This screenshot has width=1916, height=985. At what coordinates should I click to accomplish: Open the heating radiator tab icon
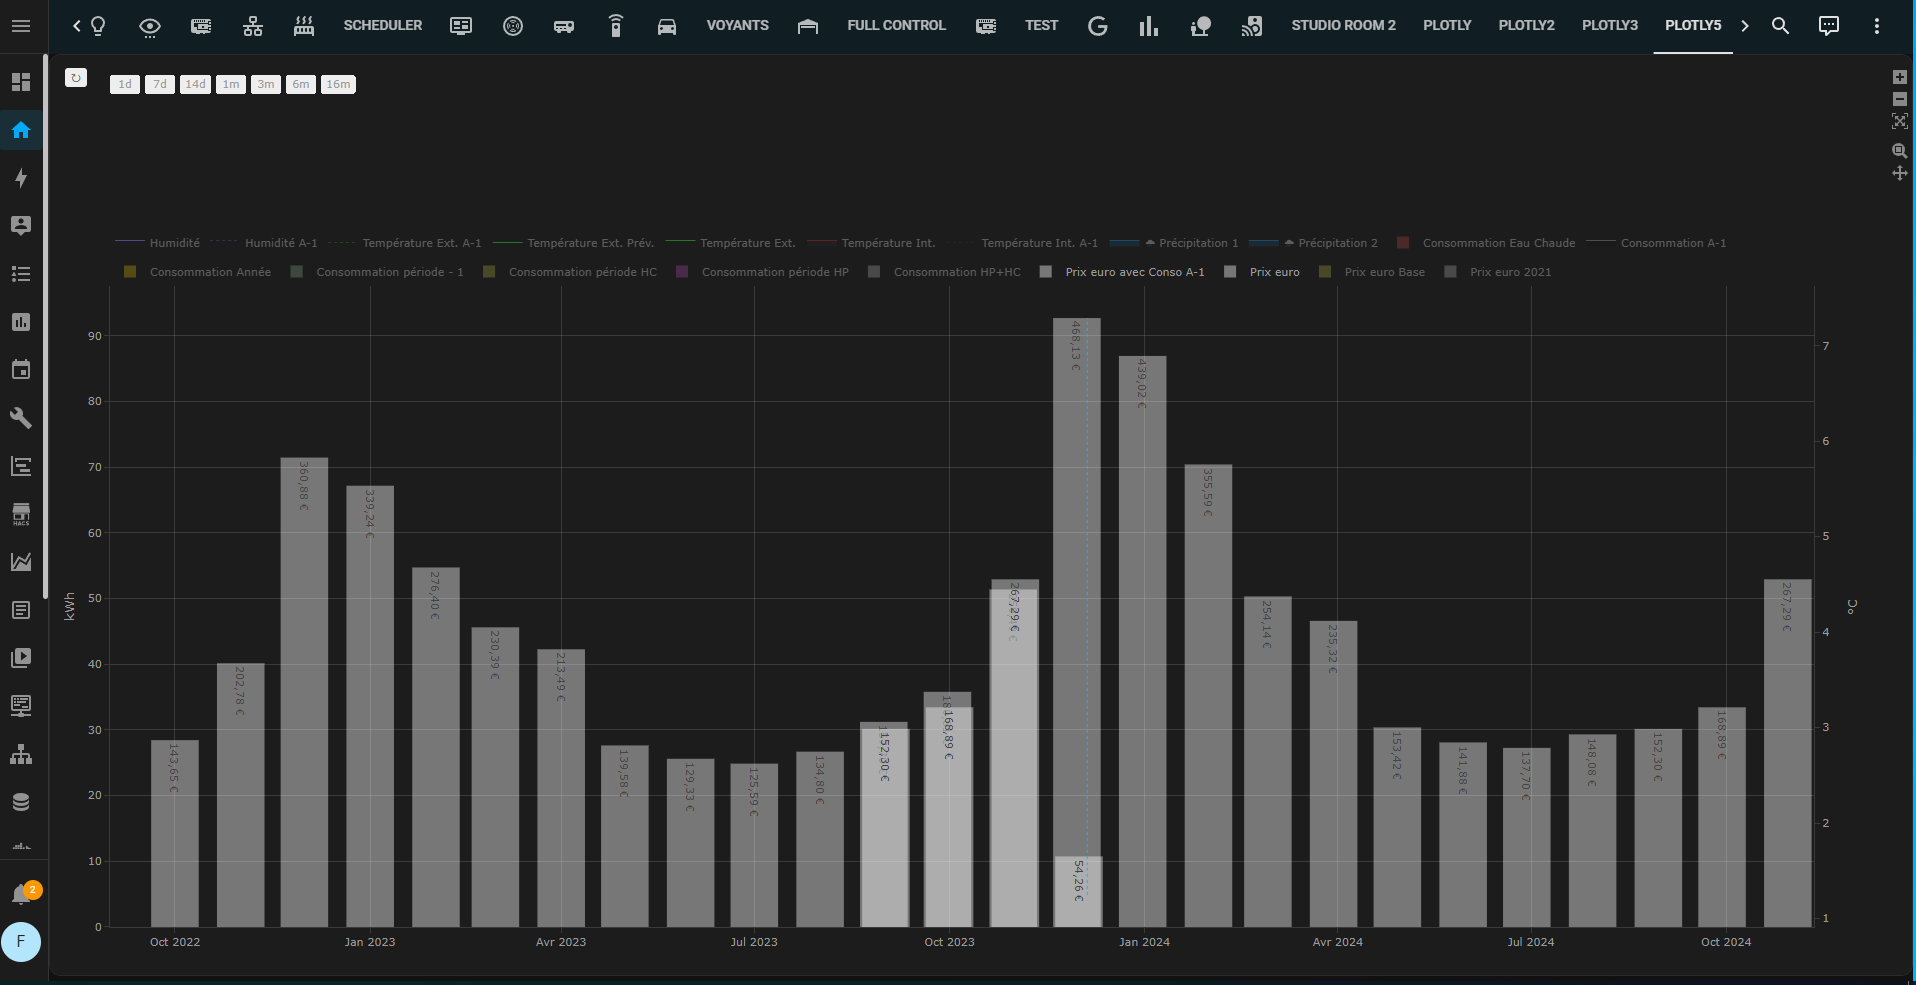coord(304,27)
